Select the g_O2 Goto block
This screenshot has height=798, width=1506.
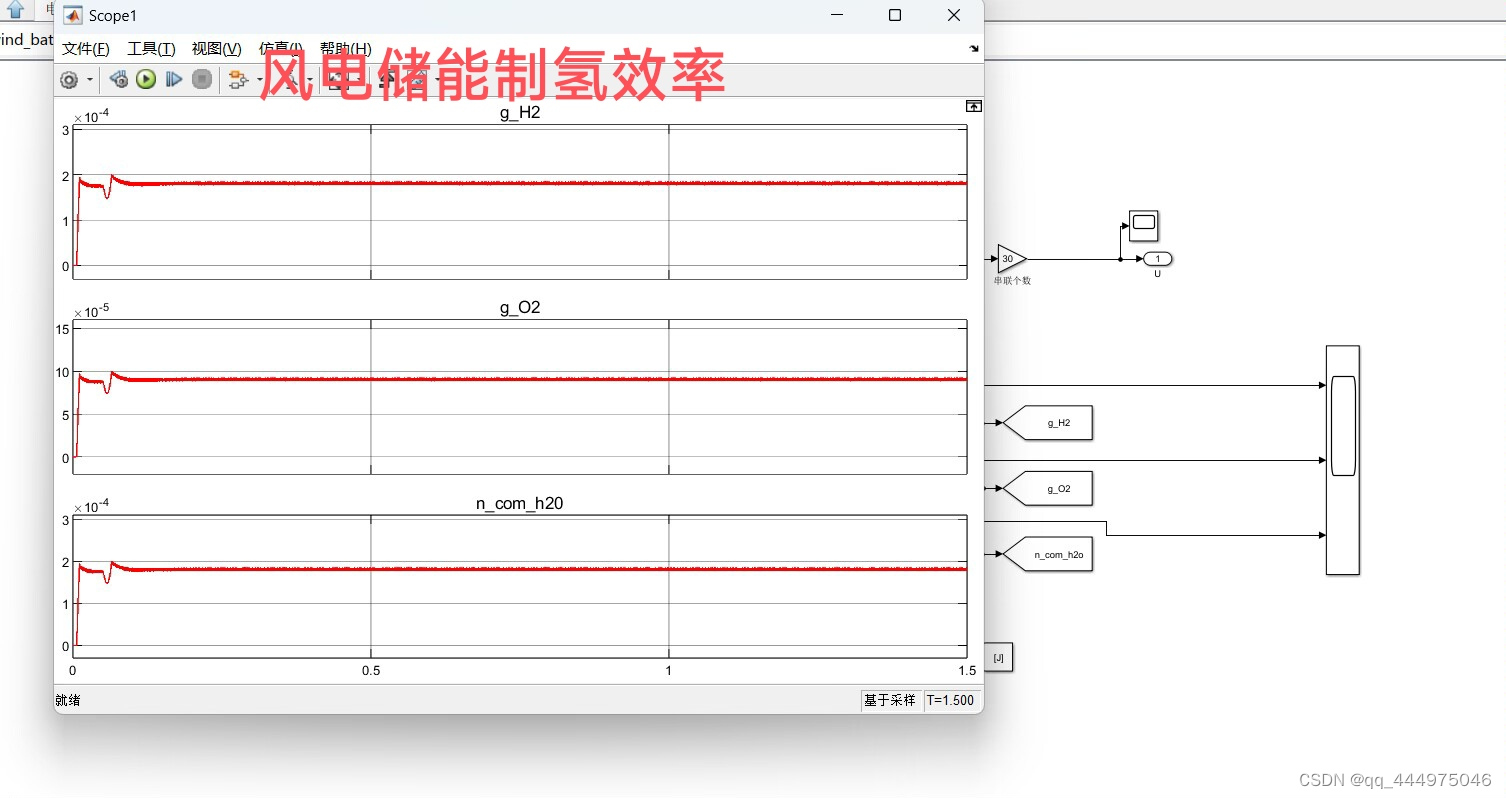click(x=1047, y=489)
